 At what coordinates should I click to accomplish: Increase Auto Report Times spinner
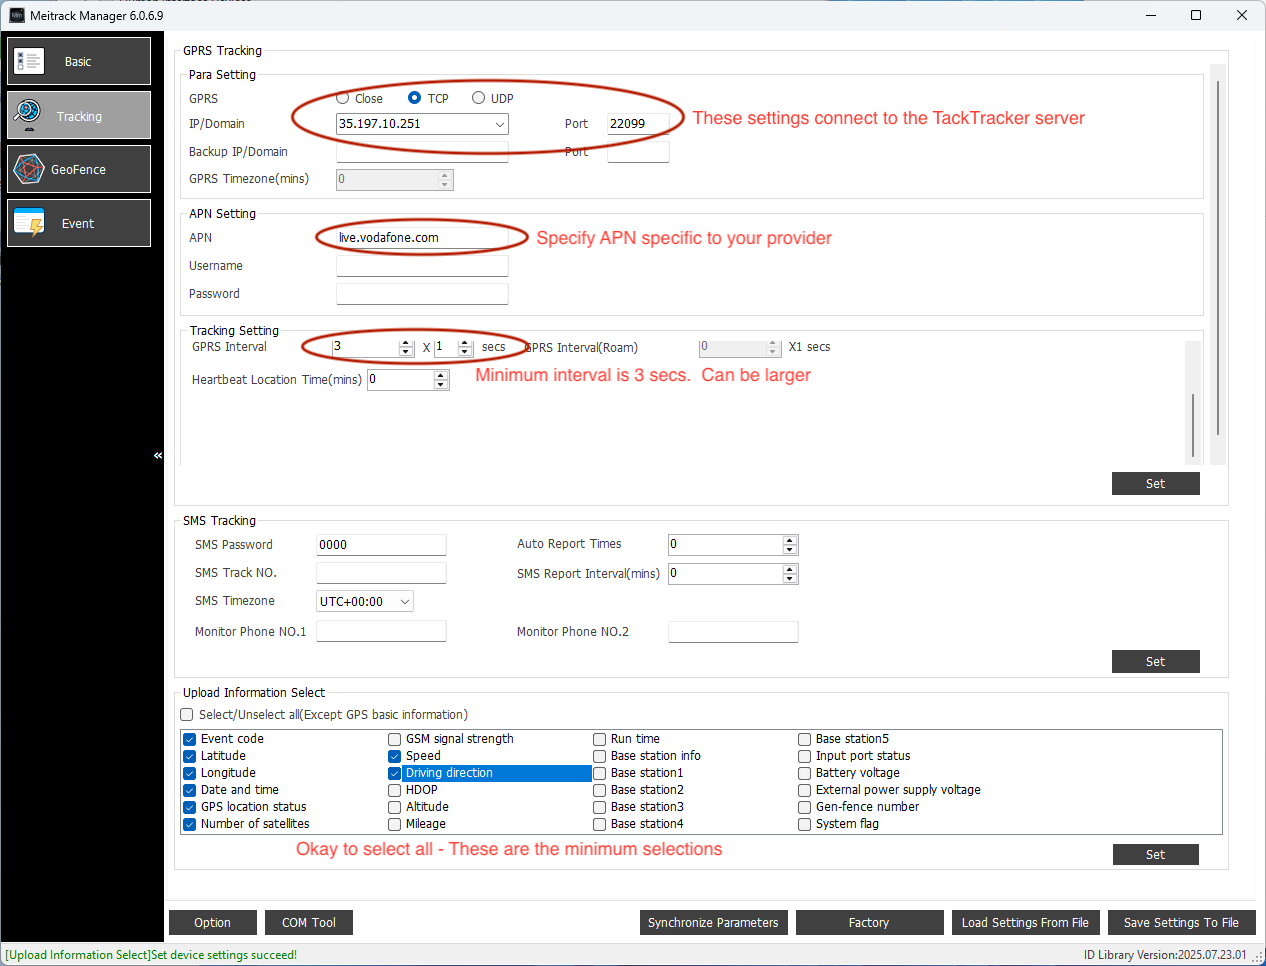pyautogui.click(x=790, y=540)
